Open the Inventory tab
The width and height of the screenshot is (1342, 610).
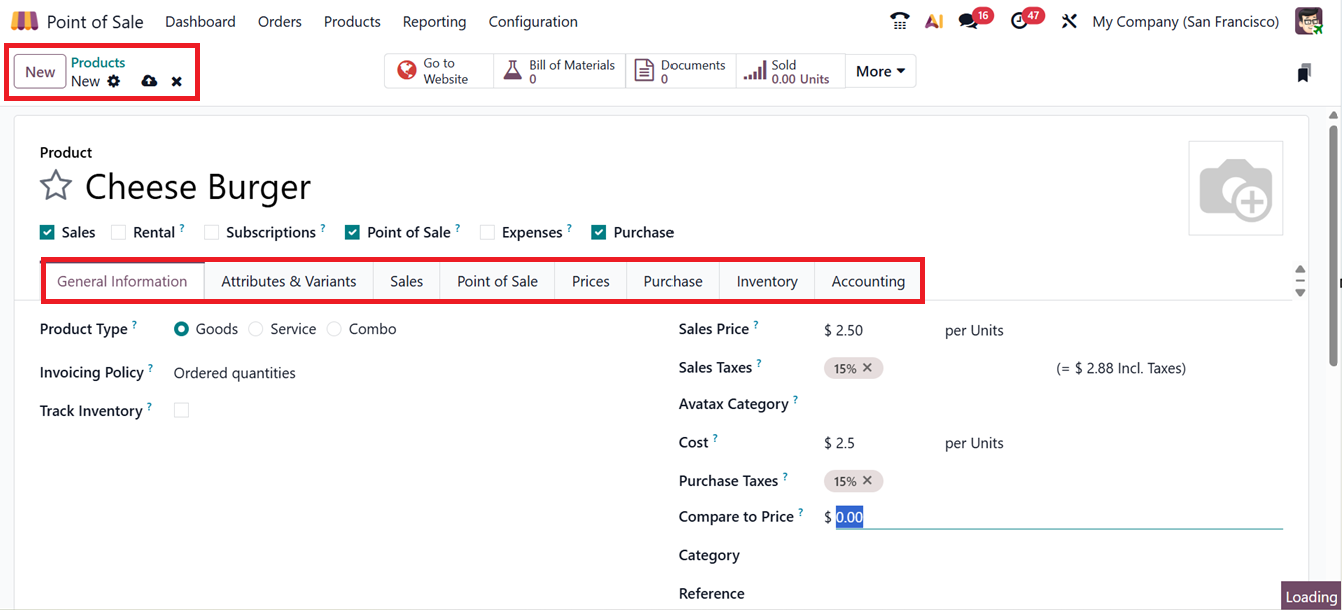pyautogui.click(x=767, y=281)
